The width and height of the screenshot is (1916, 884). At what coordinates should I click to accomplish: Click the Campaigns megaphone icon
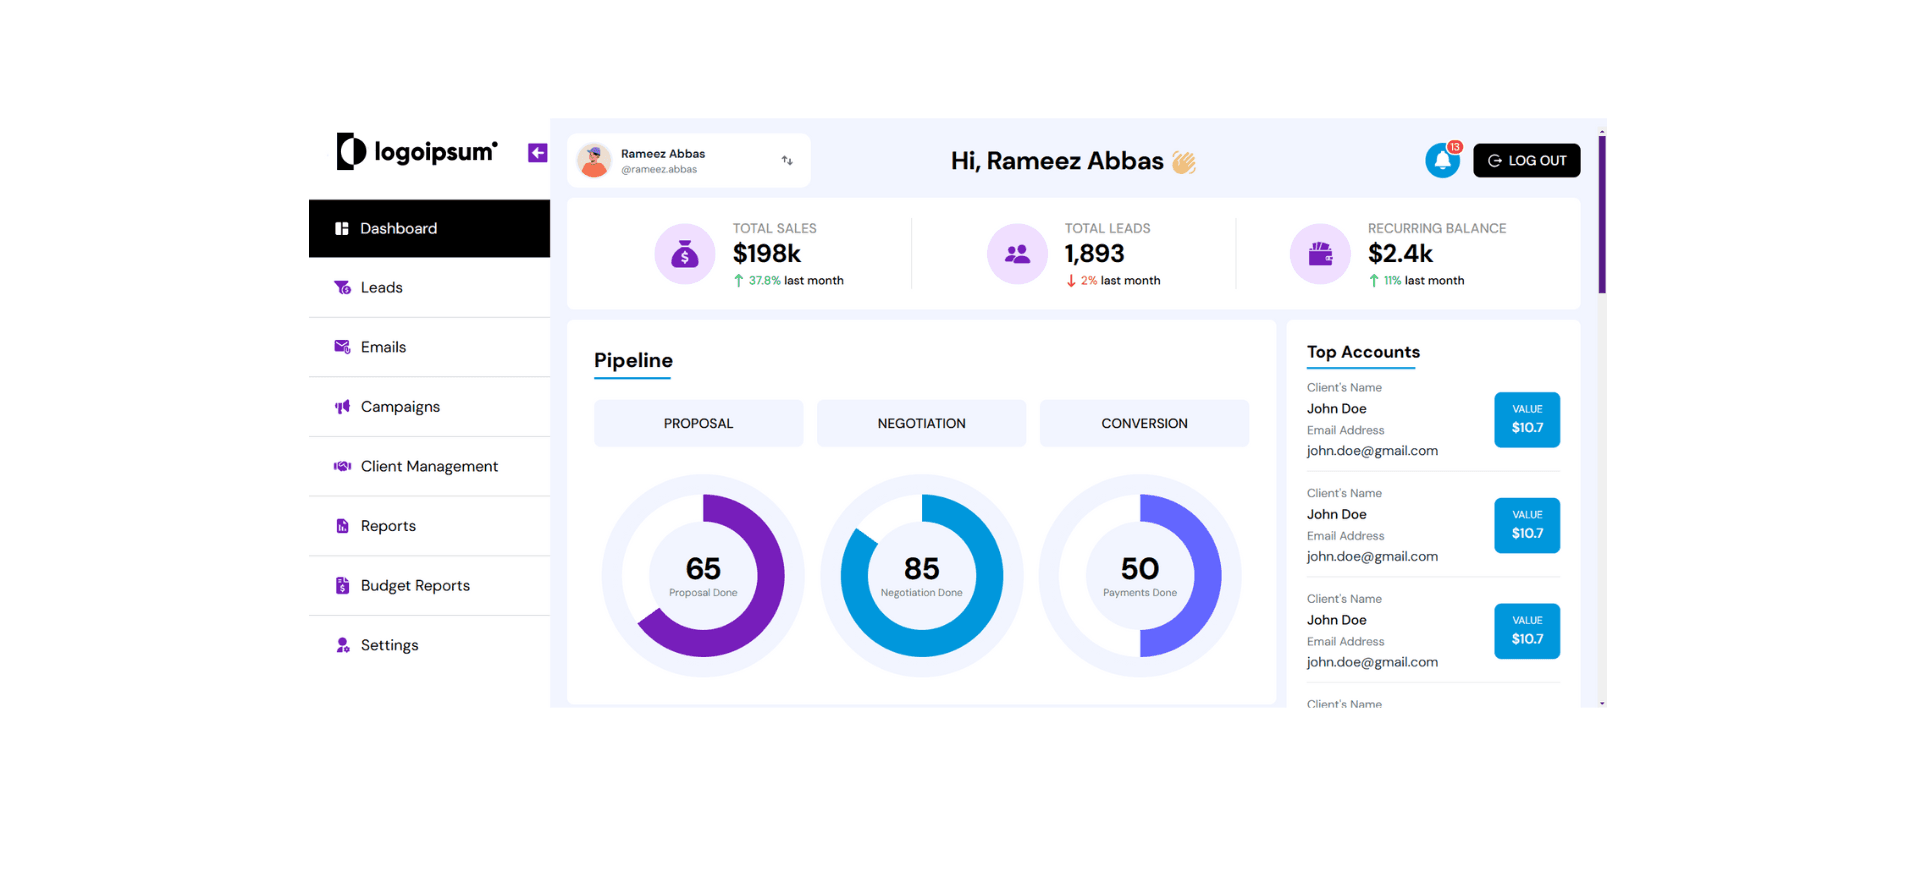tap(342, 407)
